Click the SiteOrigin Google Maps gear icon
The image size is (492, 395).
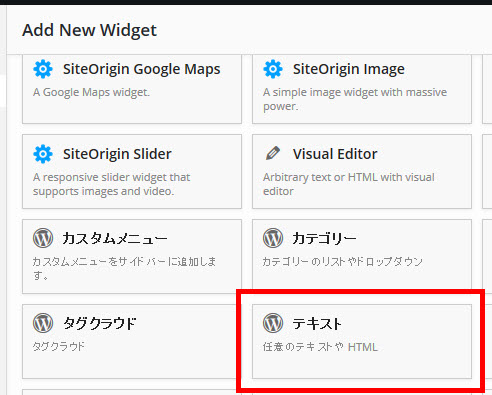tap(43, 69)
